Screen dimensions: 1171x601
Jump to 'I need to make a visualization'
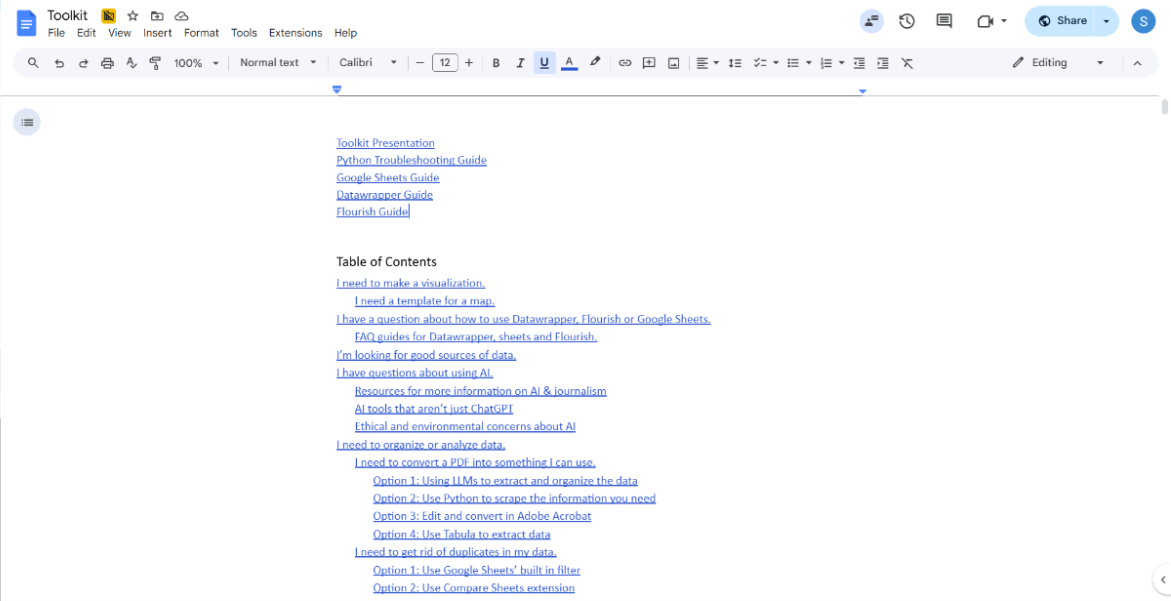coord(411,283)
